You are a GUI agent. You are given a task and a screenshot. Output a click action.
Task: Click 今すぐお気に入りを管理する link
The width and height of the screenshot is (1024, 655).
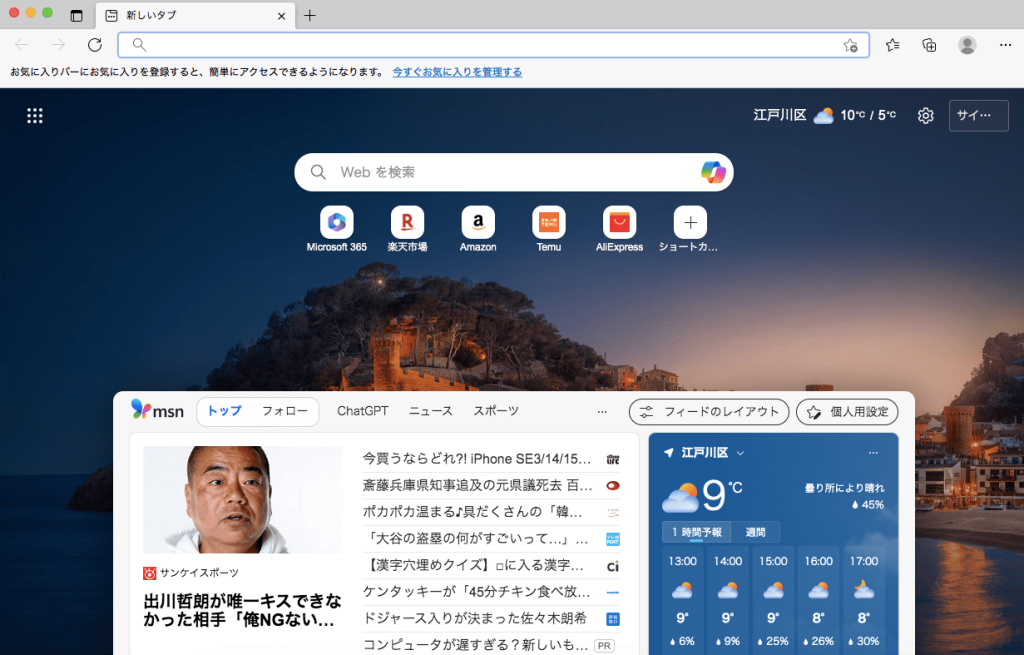click(x=457, y=72)
